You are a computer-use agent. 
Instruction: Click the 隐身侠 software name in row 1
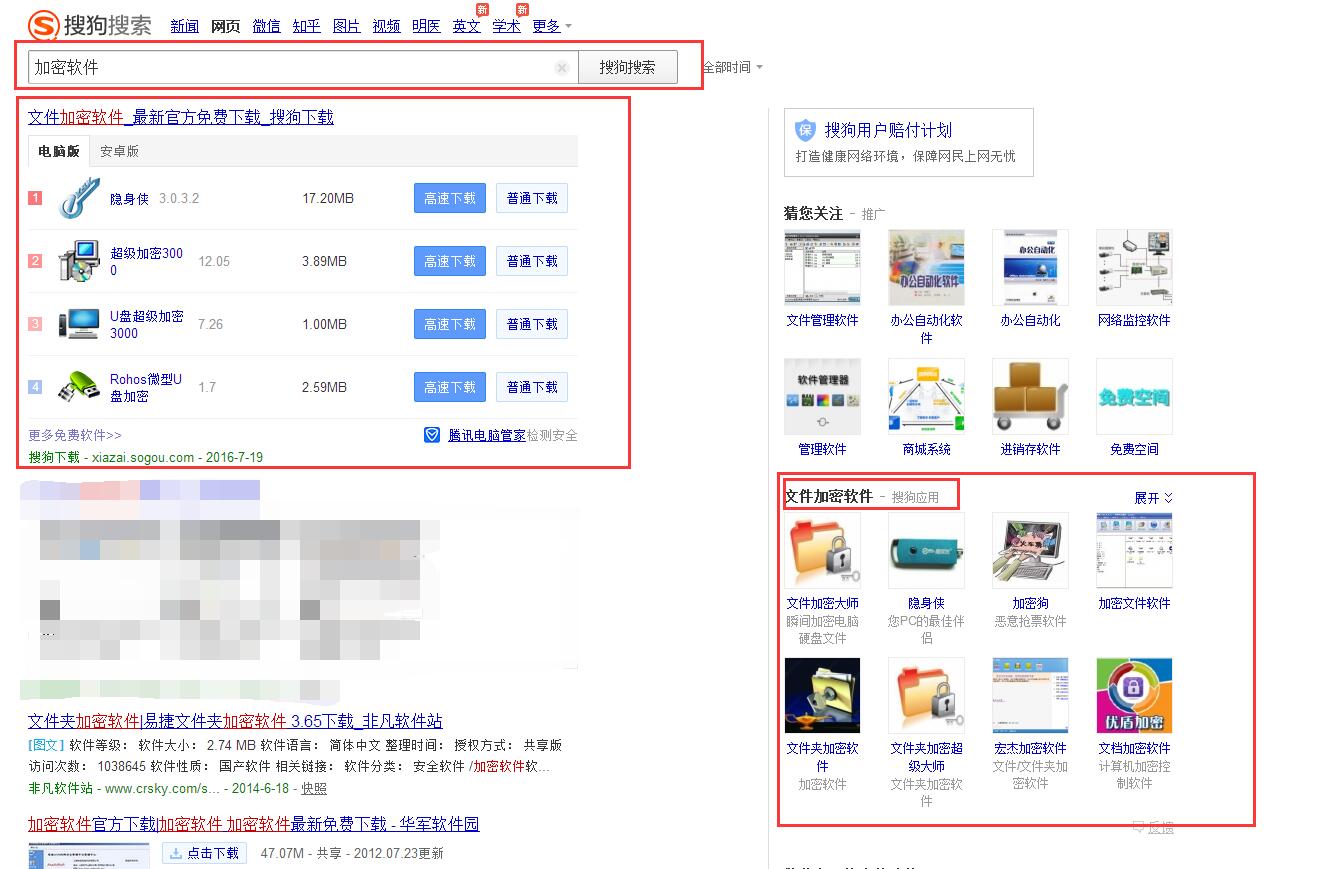tap(130, 198)
